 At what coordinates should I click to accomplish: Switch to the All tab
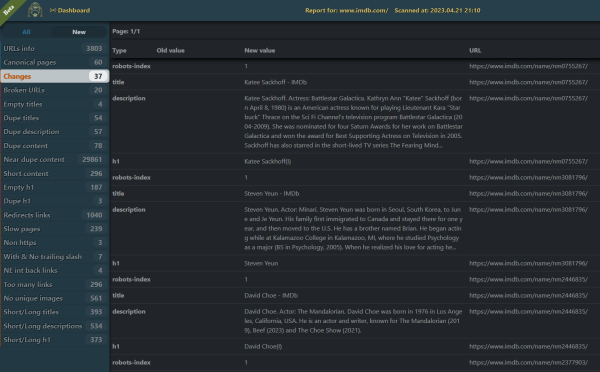(x=26, y=32)
